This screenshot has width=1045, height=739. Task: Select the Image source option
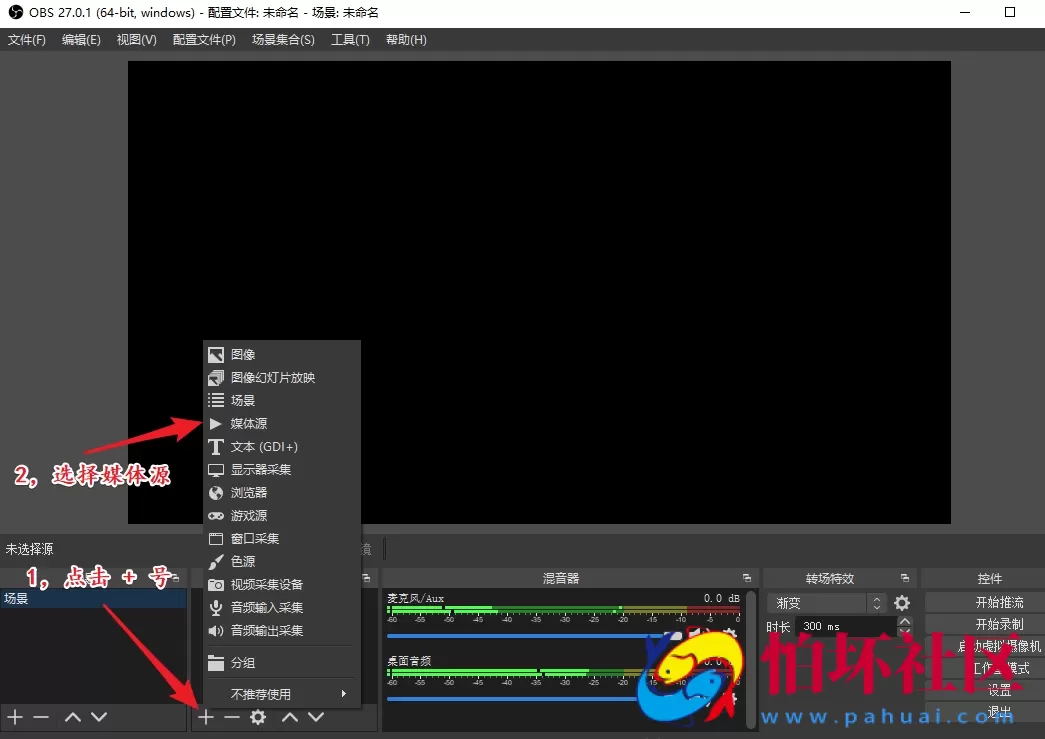point(243,355)
